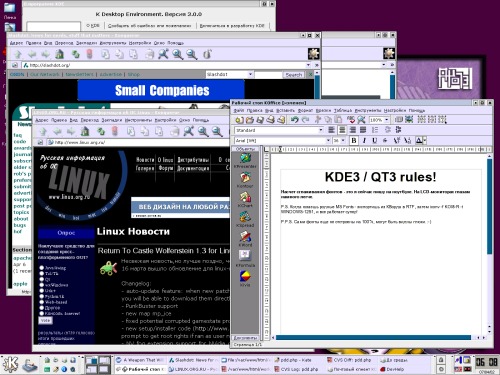
Task: Open Arial font family dropdown
Action: coord(328,141)
